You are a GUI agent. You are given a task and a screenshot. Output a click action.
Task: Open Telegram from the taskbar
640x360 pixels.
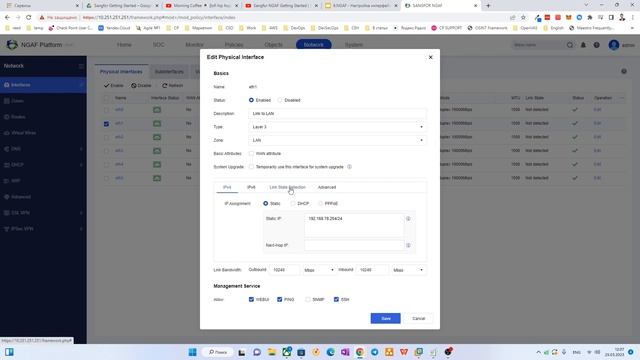point(374,352)
